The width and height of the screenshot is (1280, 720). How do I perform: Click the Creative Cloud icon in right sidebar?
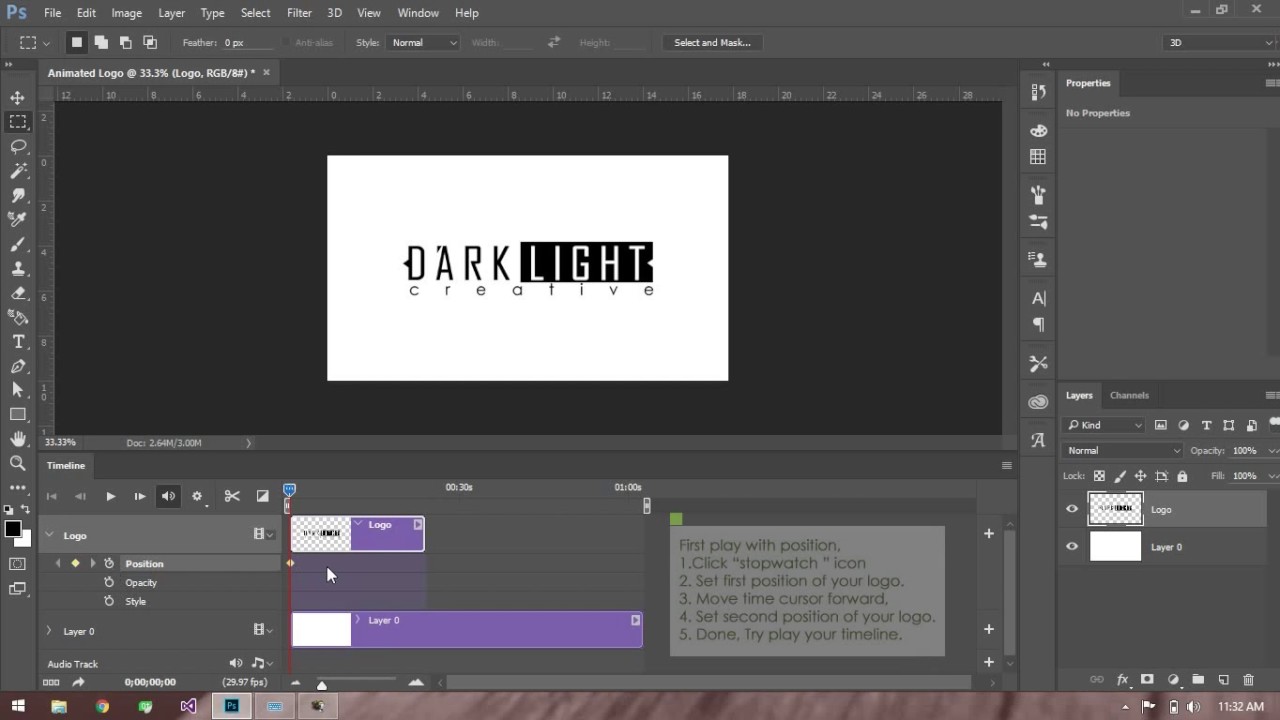[x=1037, y=400]
